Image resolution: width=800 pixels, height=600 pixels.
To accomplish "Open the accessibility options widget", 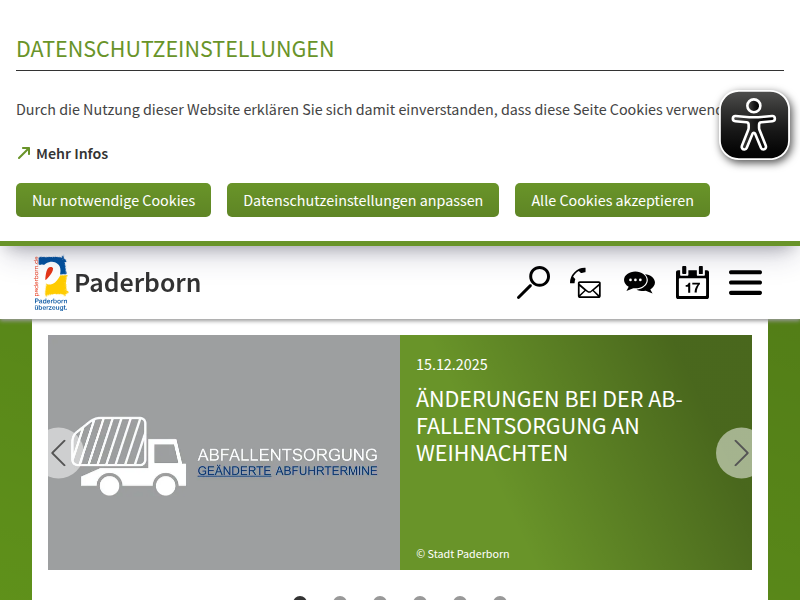I will [x=755, y=126].
